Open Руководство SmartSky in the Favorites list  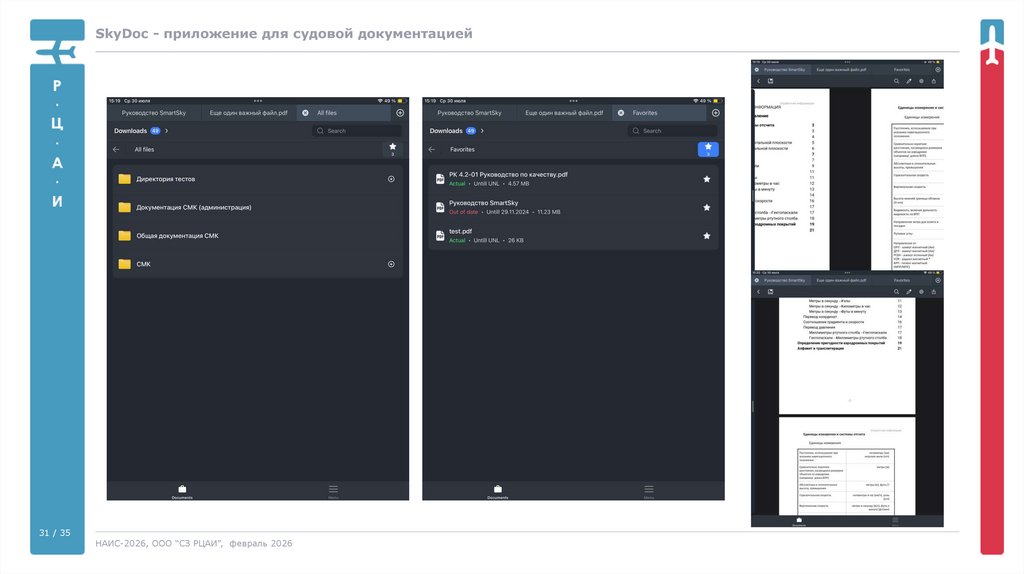point(573,207)
